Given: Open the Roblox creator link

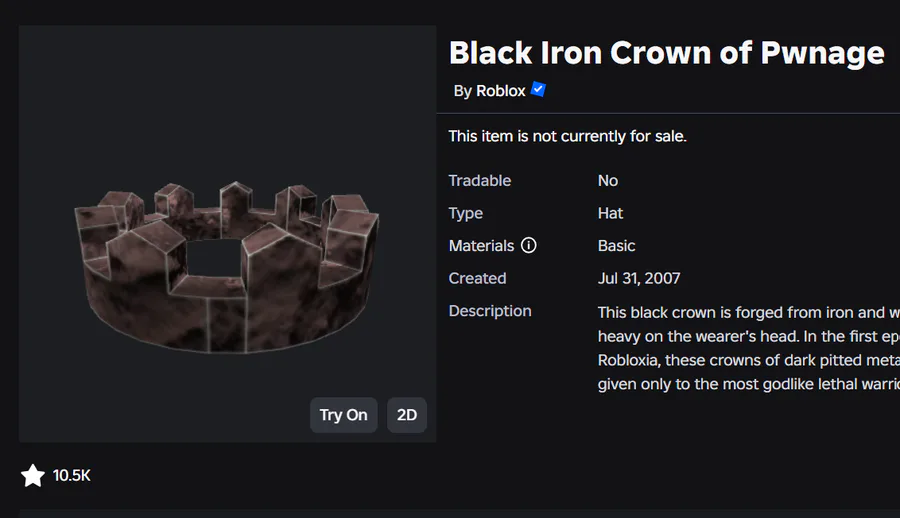Looking at the screenshot, I should tap(500, 91).
